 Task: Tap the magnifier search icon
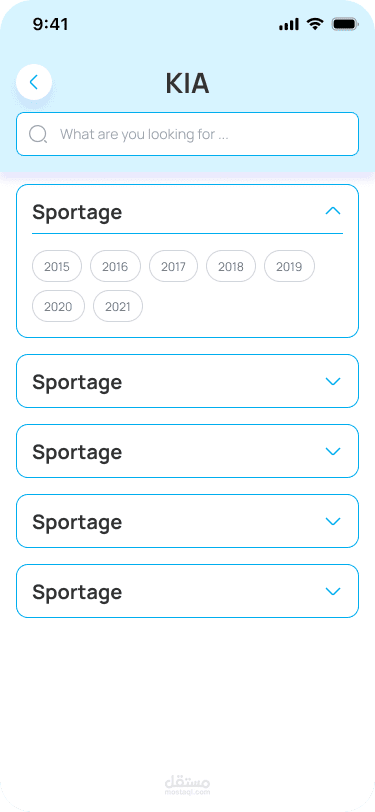click(x=38, y=134)
